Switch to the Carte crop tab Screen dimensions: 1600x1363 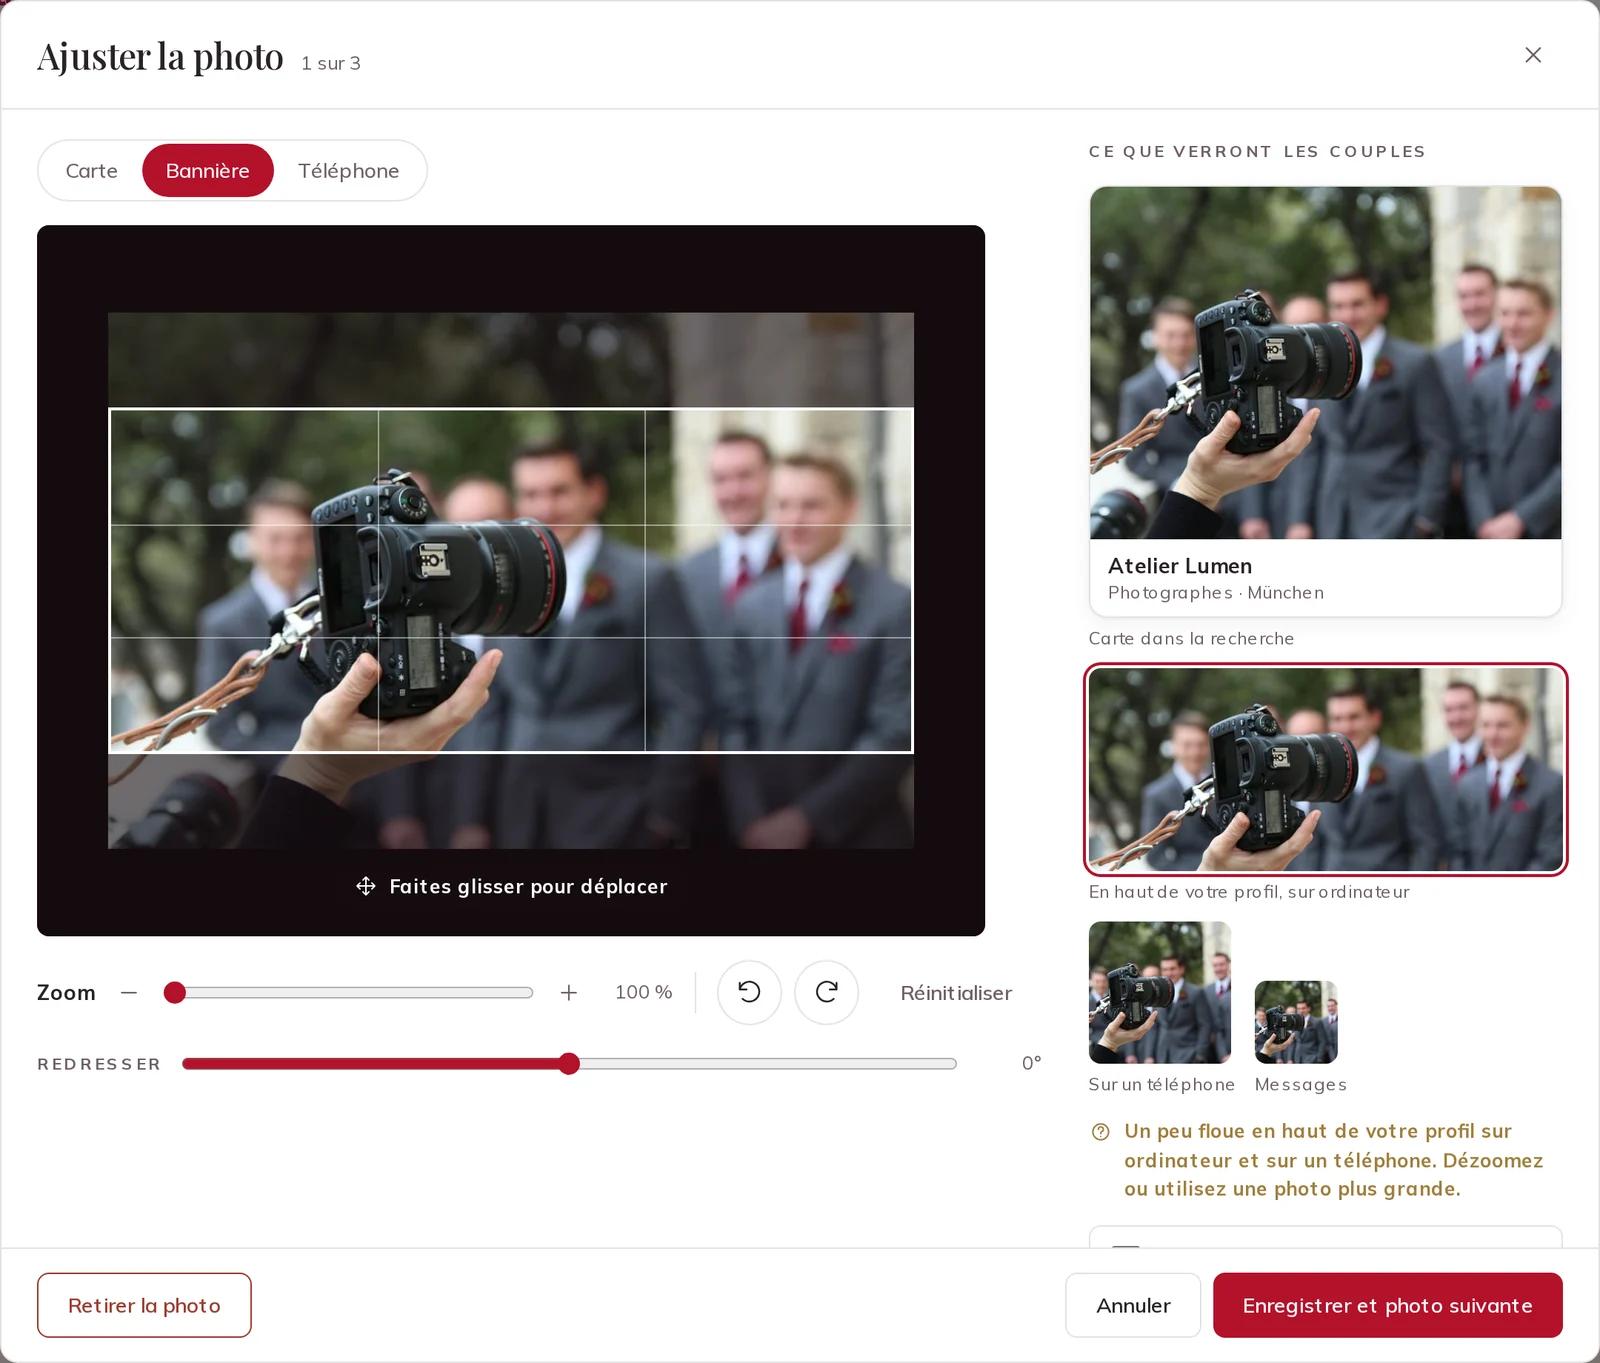pyautogui.click(x=92, y=171)
